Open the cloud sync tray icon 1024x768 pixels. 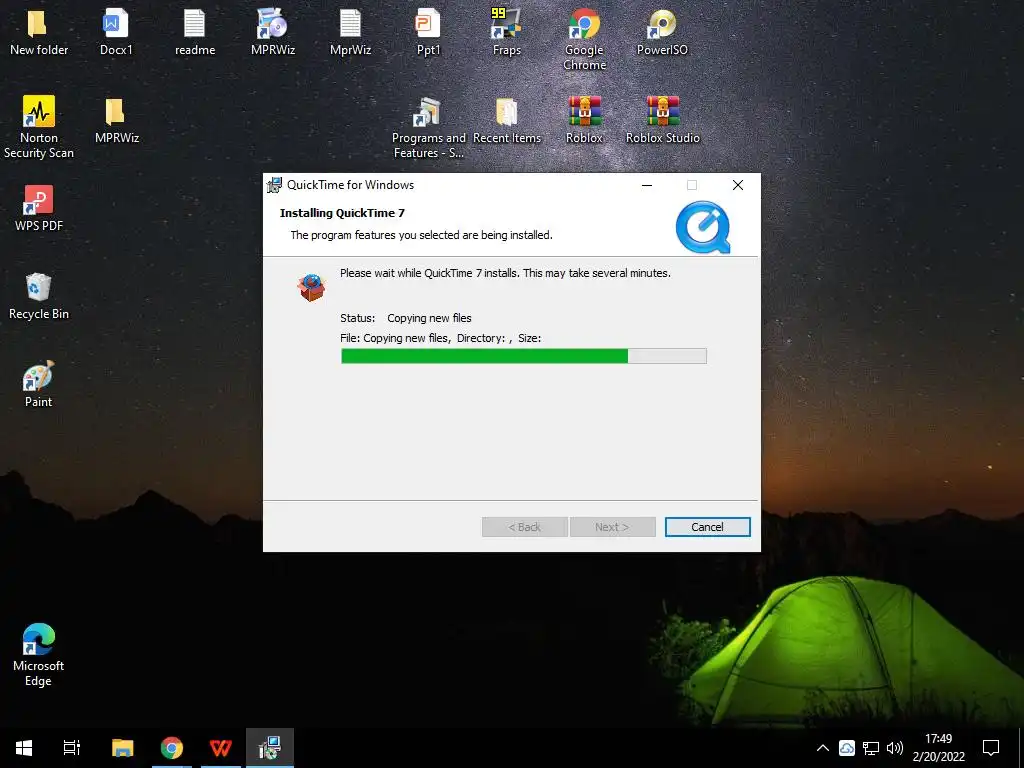[x=847, y=748]
